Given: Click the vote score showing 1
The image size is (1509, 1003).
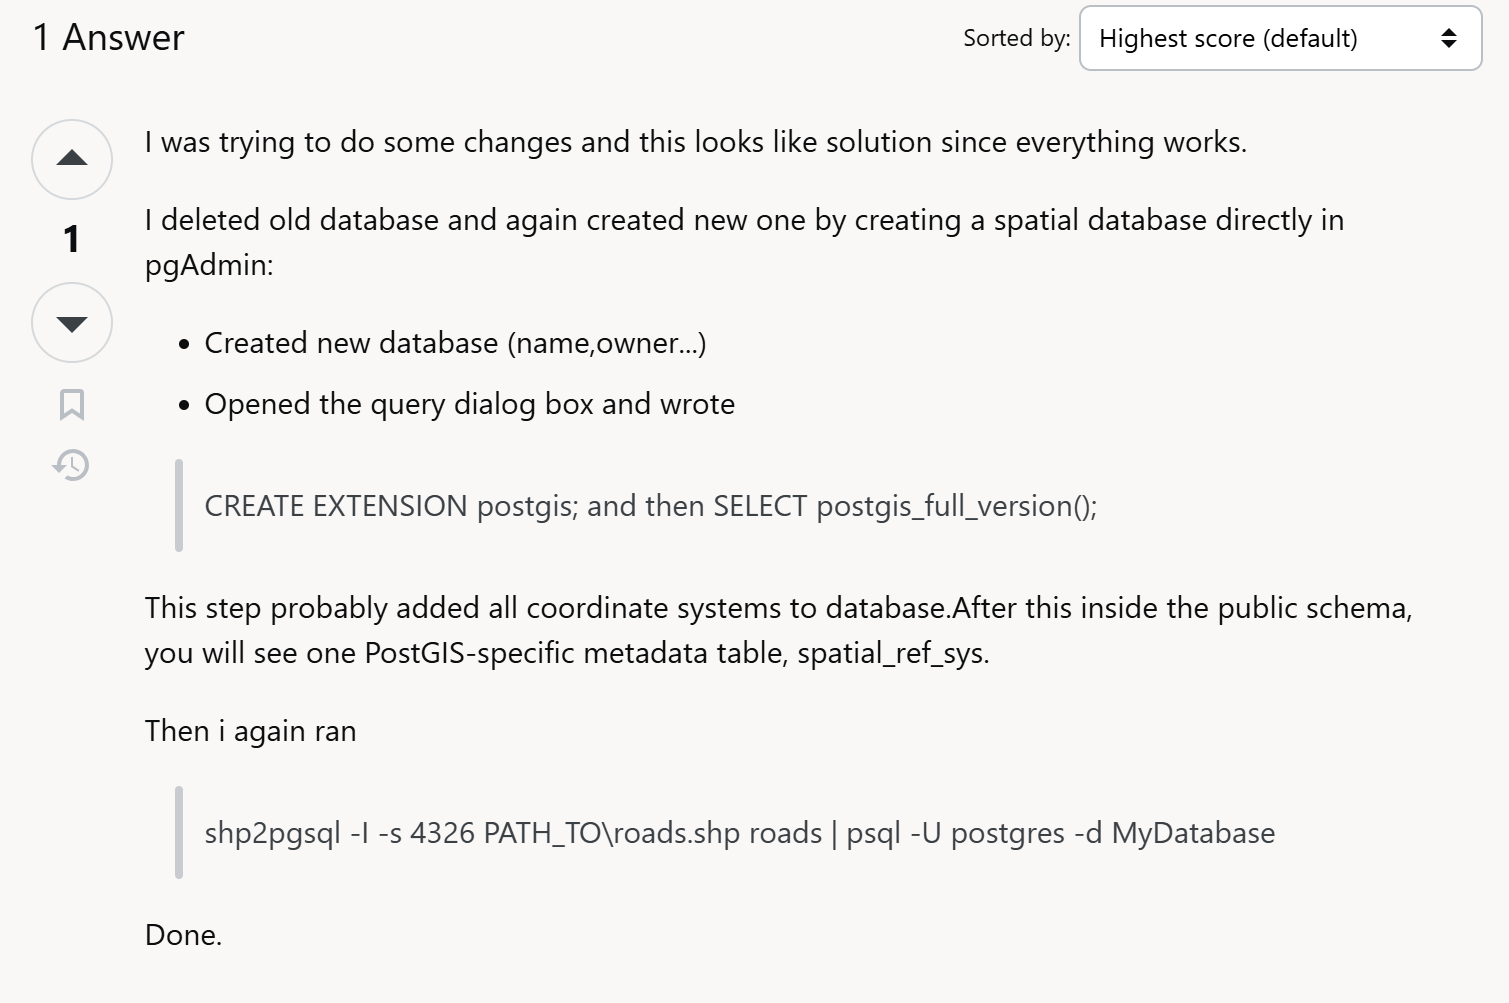Looking at the screenshot, I should pos(71,239).
